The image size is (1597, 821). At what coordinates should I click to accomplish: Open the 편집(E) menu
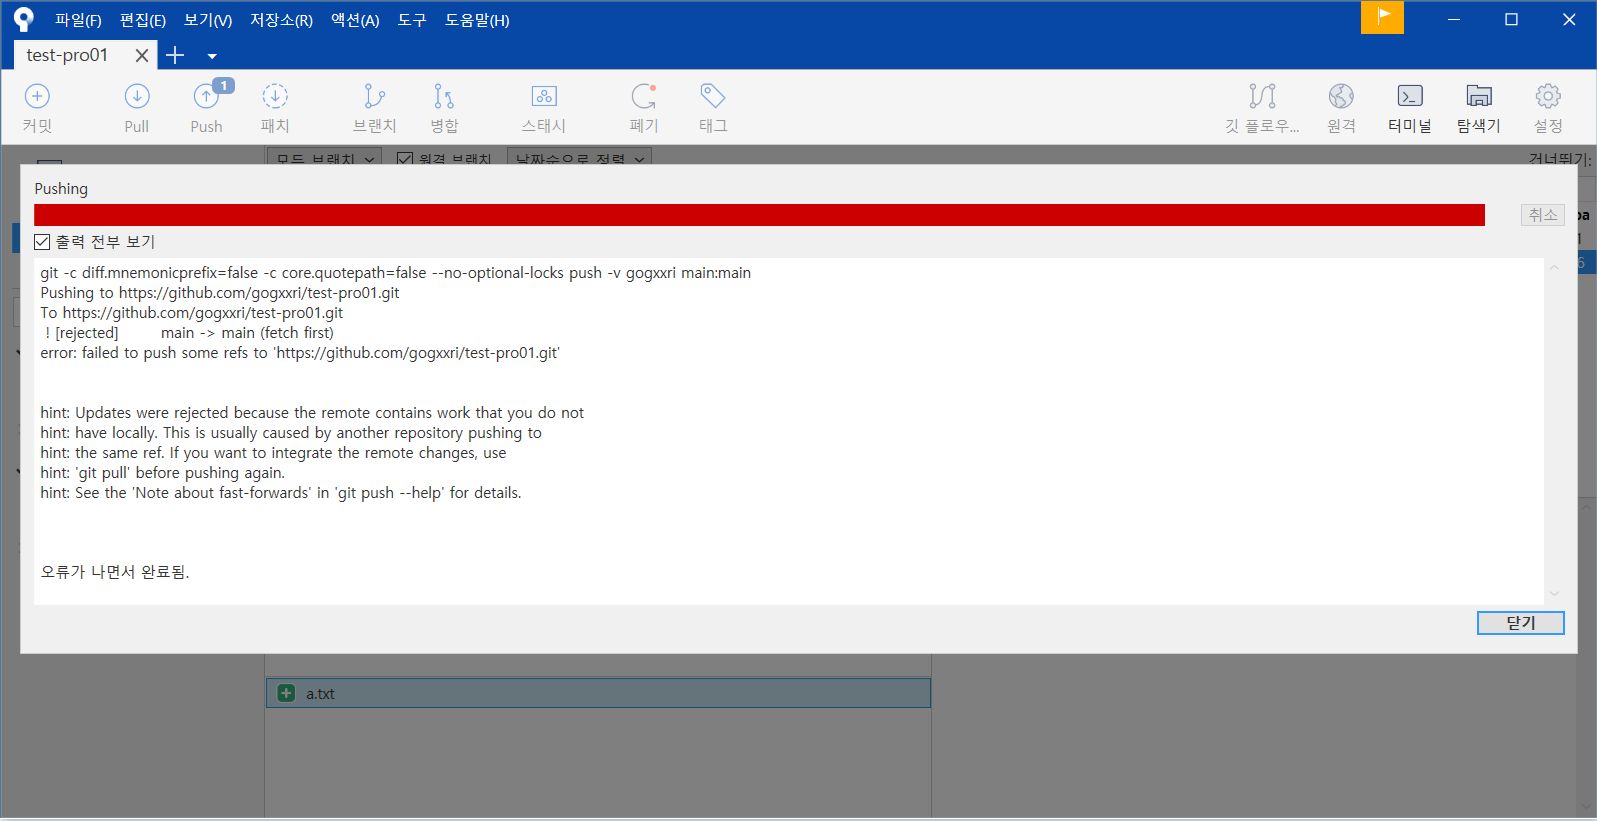point(143,20)
